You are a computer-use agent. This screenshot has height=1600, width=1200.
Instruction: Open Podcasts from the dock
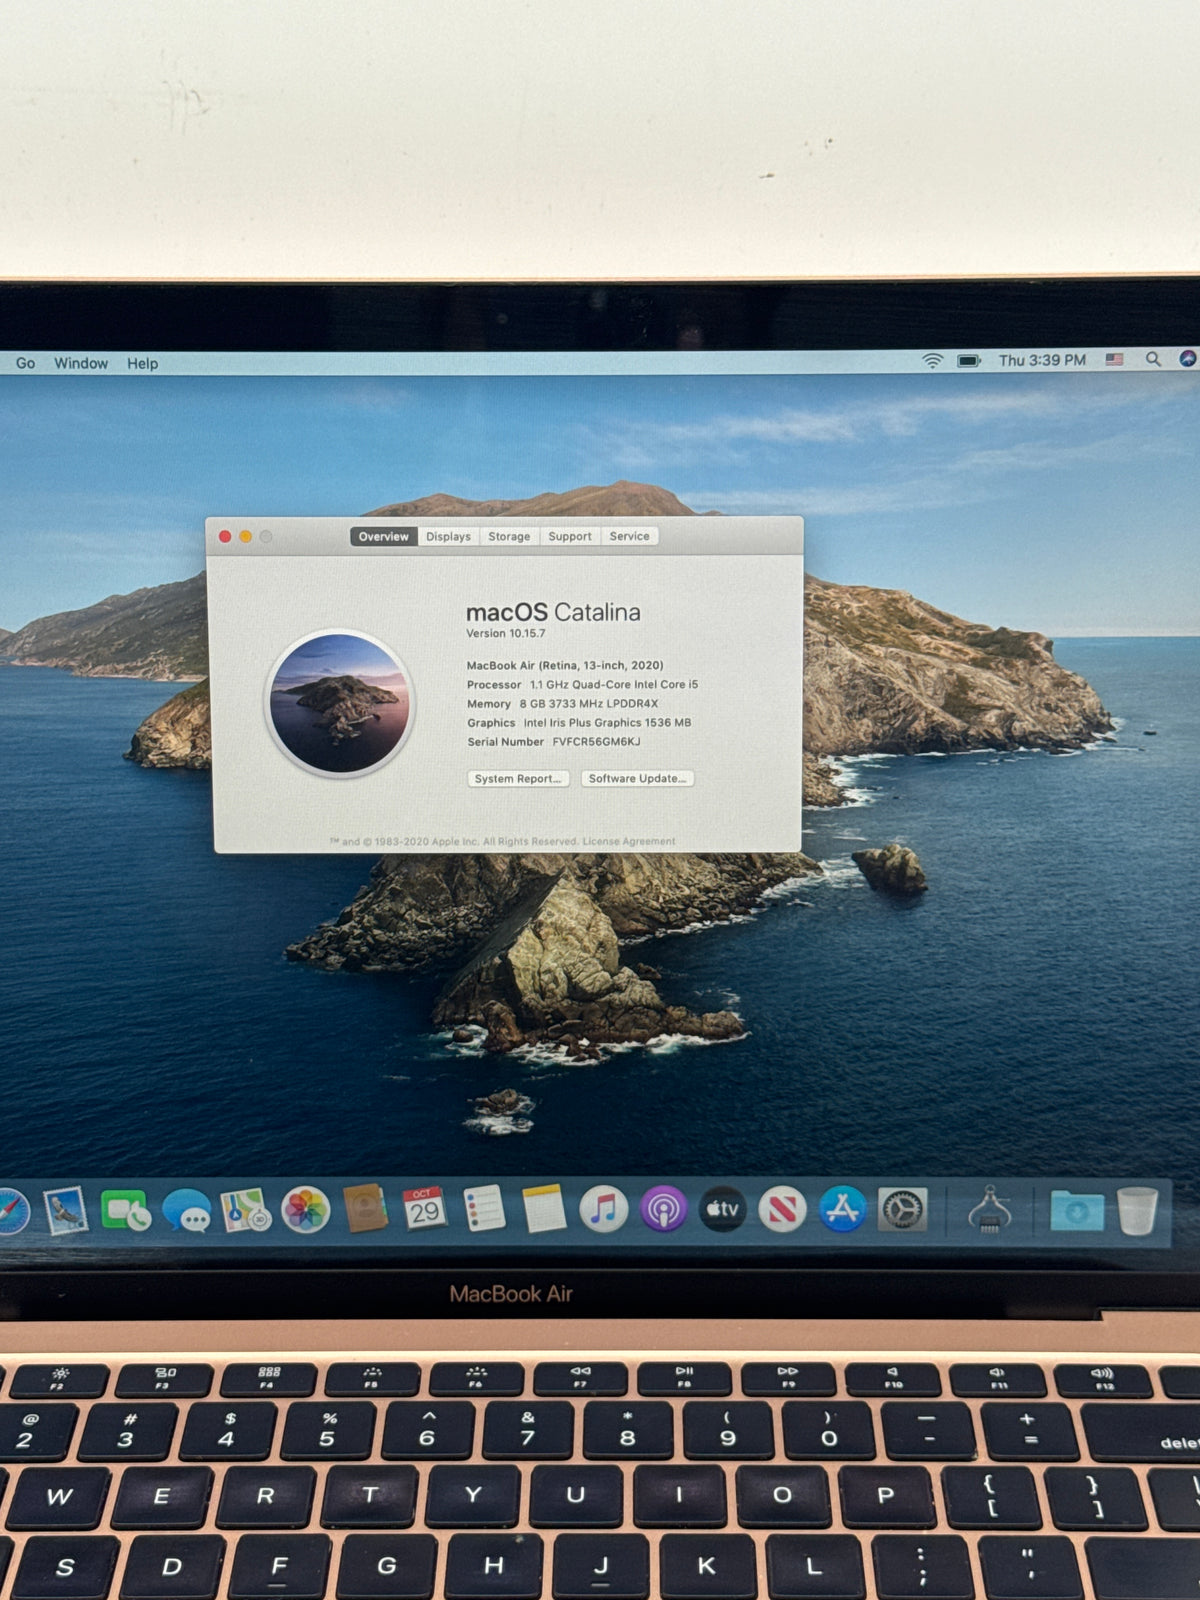pyautogui.click(x=664, y=1210)
